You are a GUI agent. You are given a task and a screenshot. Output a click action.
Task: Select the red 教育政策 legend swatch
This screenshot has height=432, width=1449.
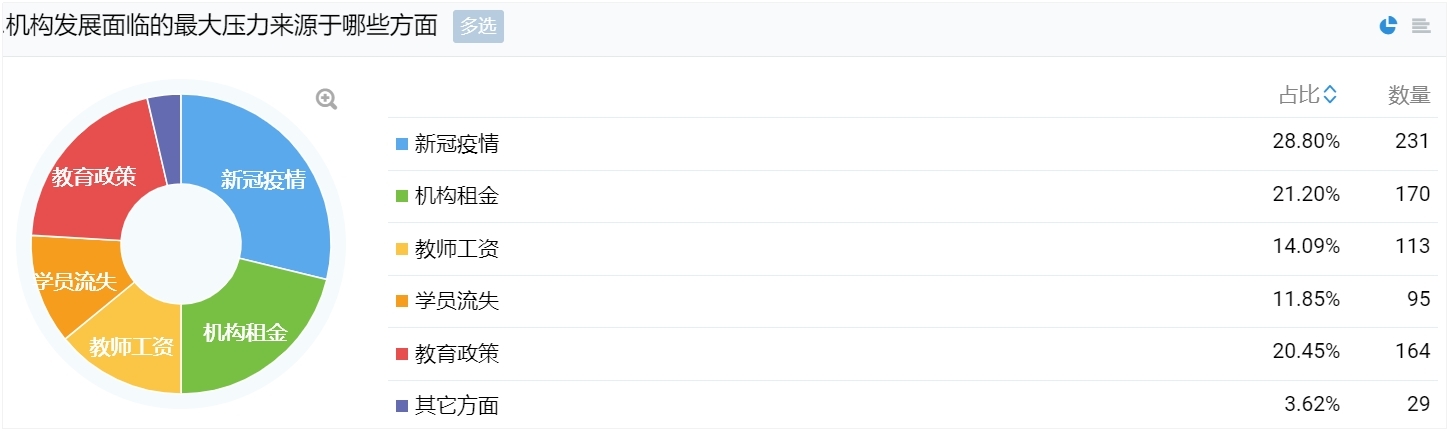402,354
